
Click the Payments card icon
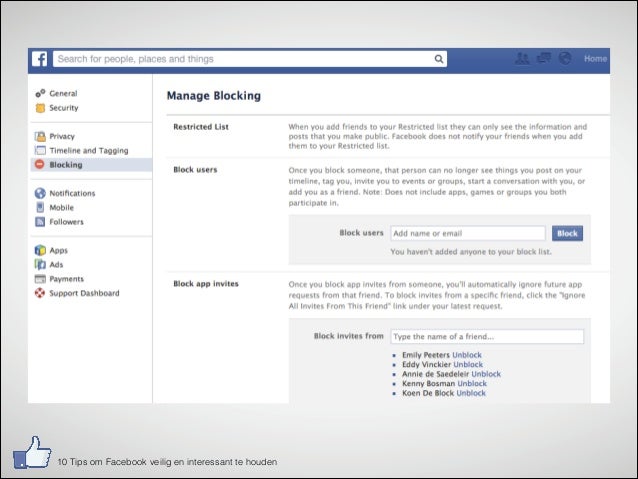pyautogui.click(x=40, y=279)
